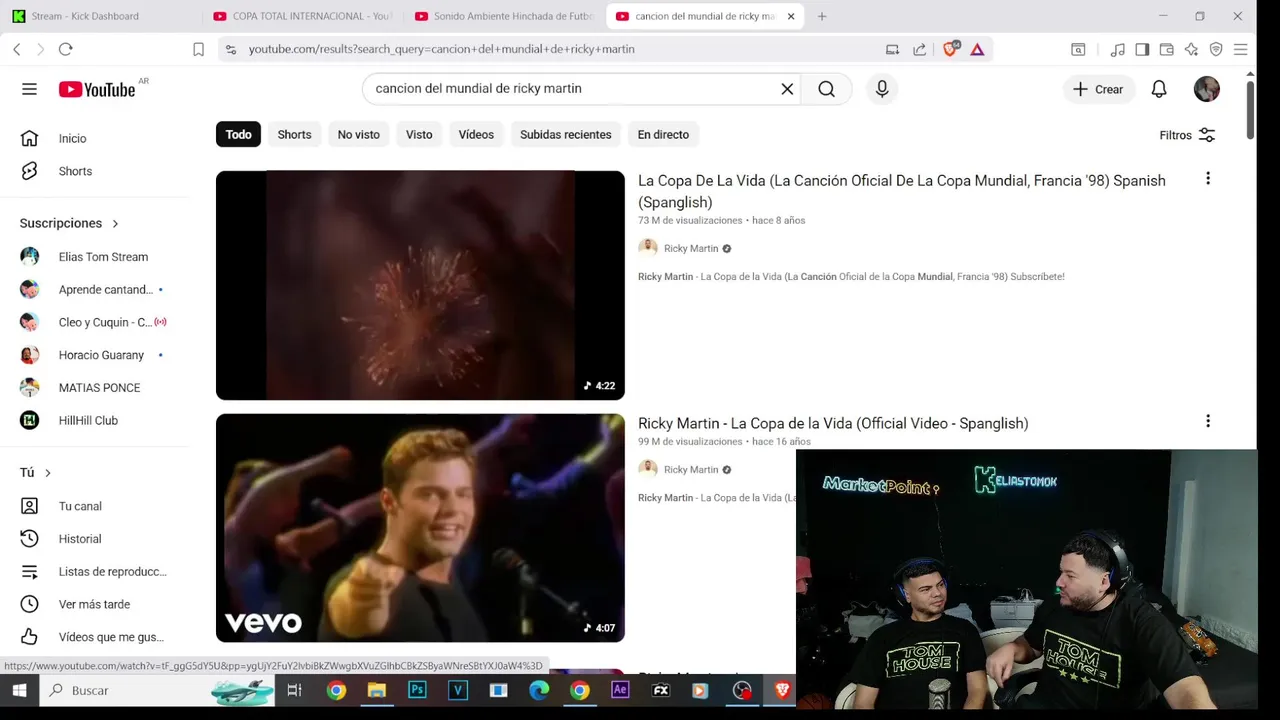
Task: Open Brave VPN shield icon
Action: pos(1216,49)
